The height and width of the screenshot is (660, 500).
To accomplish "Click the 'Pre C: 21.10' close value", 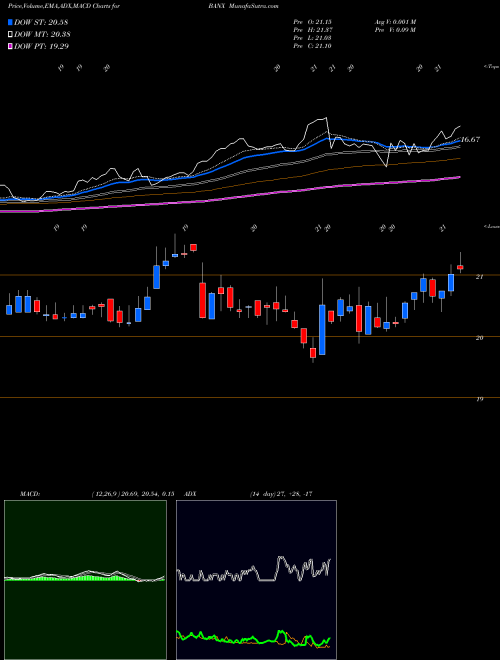I will coord(313,46).
